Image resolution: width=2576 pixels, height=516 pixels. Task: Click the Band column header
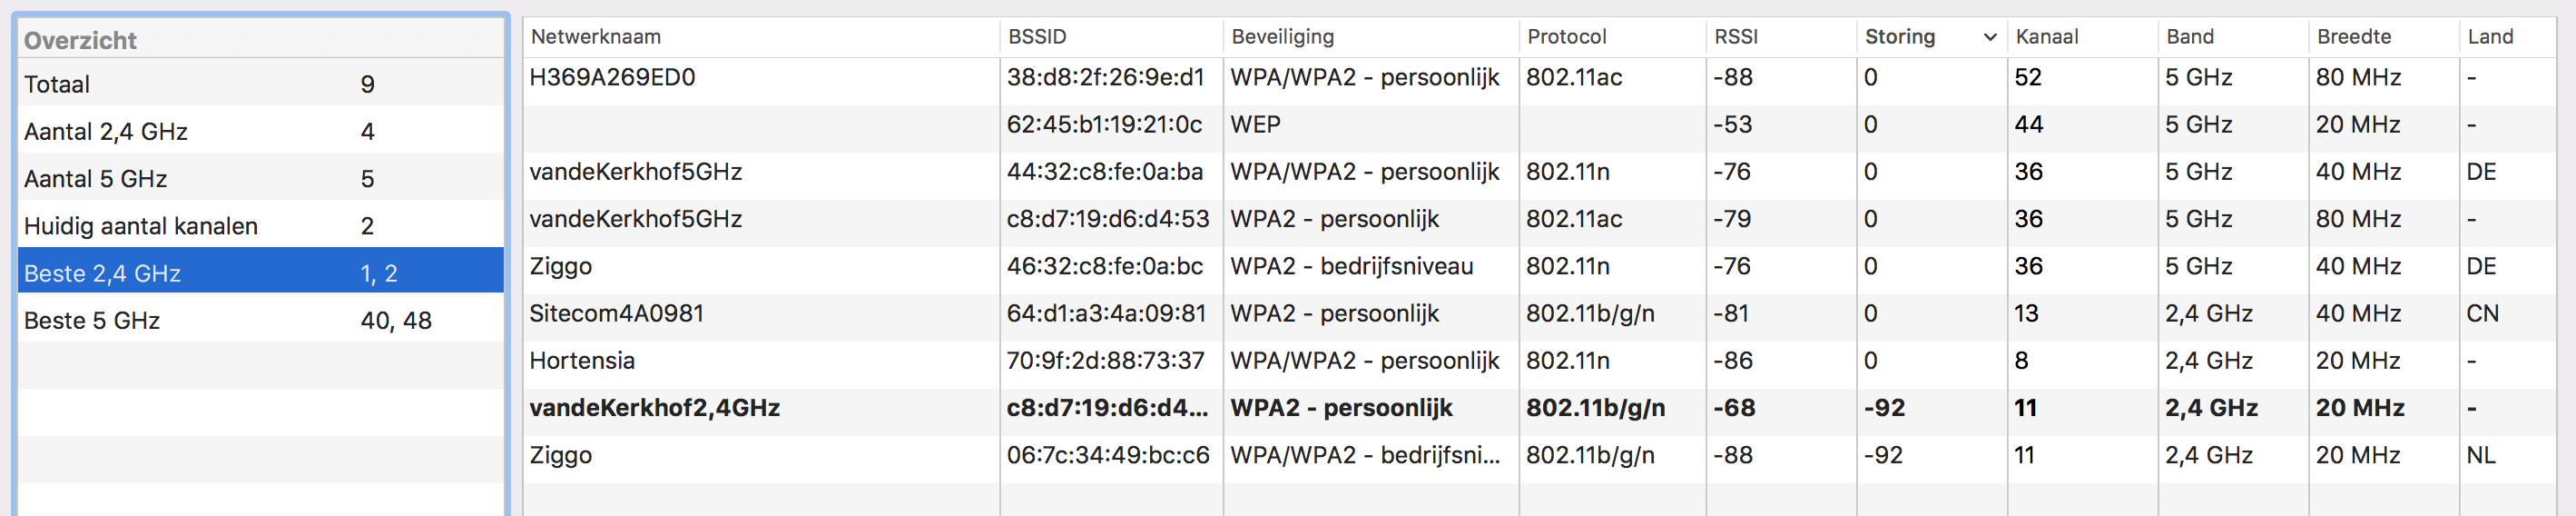pyautogui.click(x=2190, y=37)
